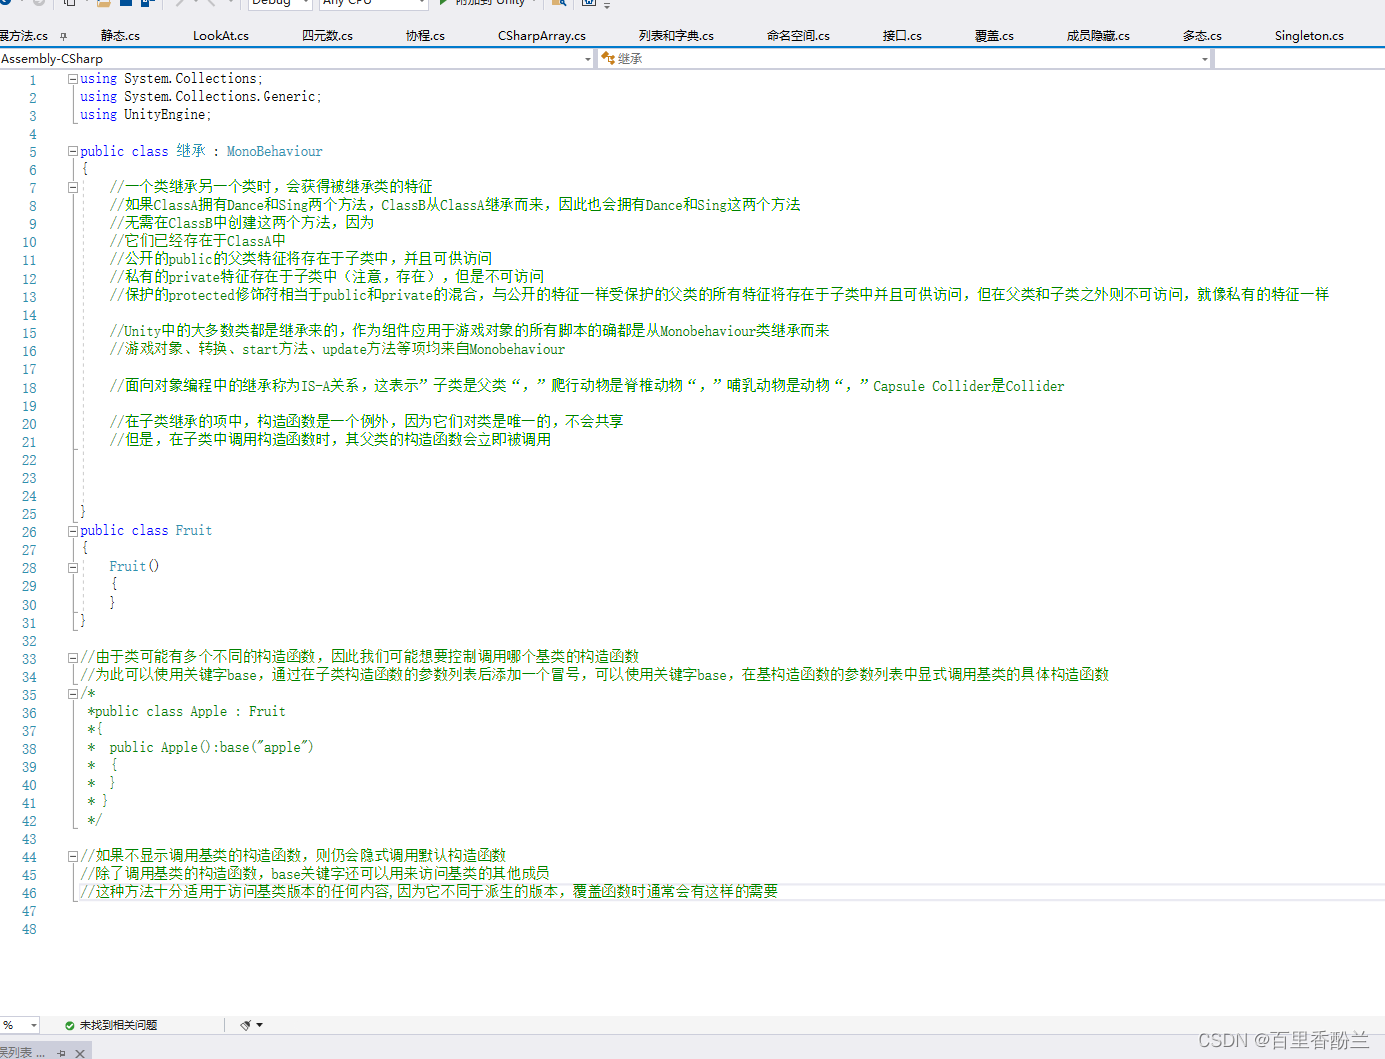Pin the 展方法.cs tab with pushpin icon
Image resolution: width=1385 pixels, height=1059 pixels.
(x=64, y=36)
